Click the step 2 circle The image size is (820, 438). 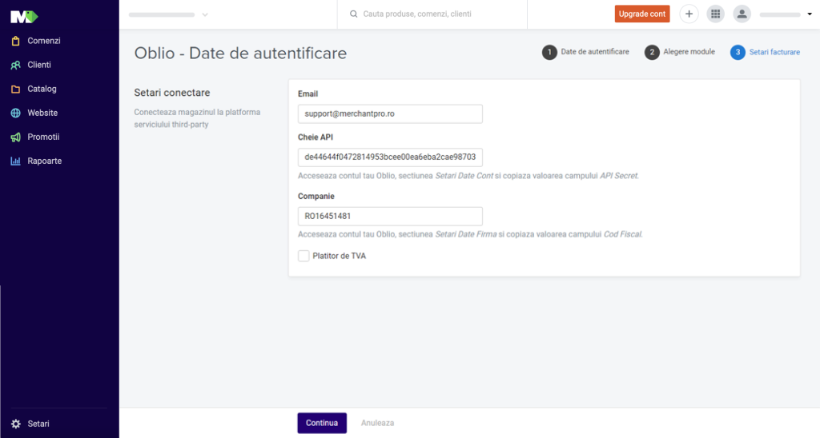pyautogui.click(x=652, y=52)
